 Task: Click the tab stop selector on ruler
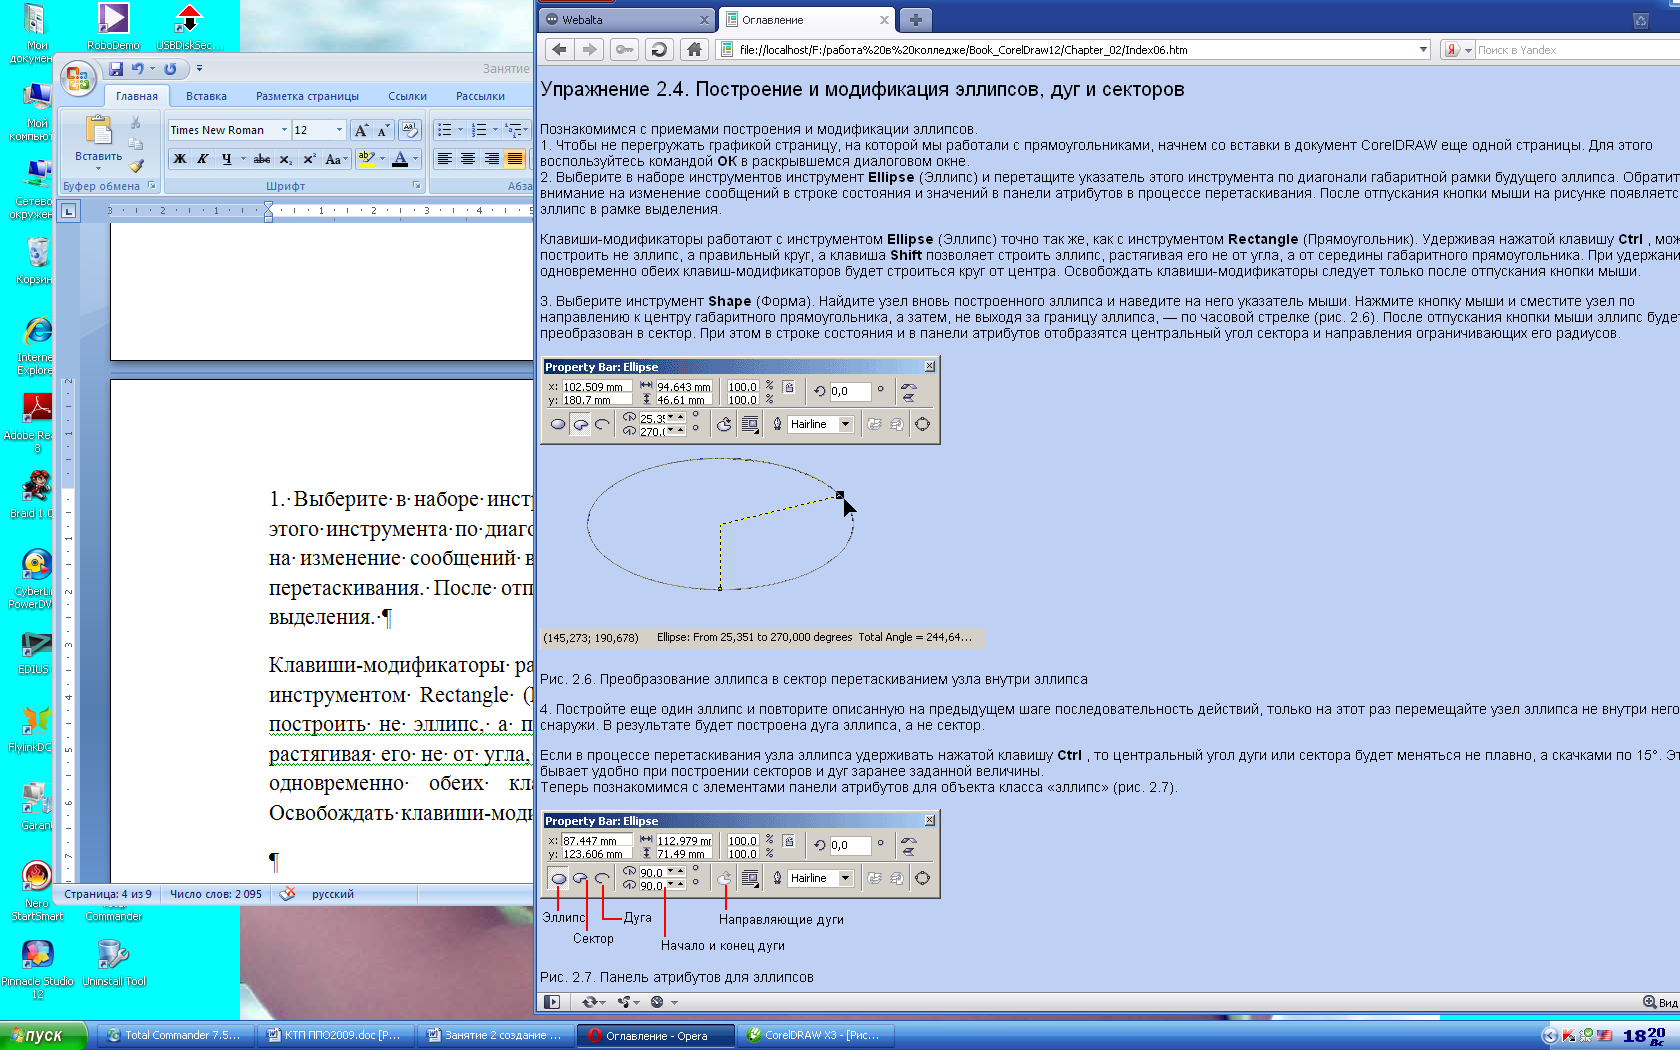pyautogui.click(x=68, y=211)
